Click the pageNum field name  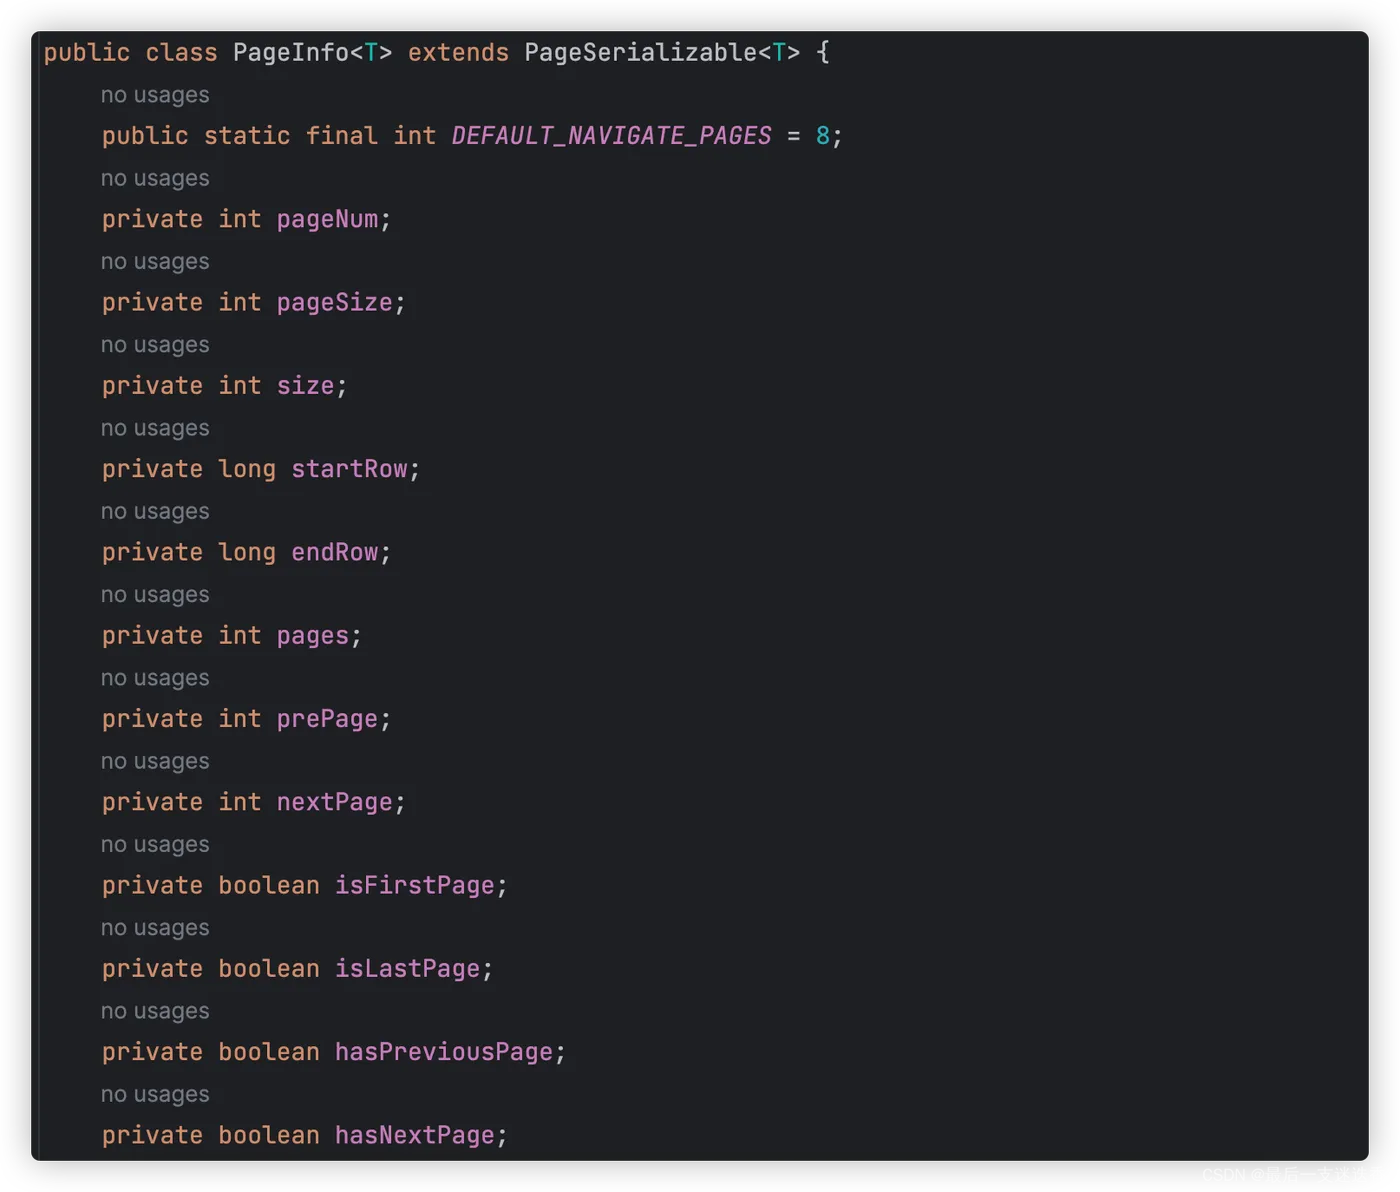(327, 219)
